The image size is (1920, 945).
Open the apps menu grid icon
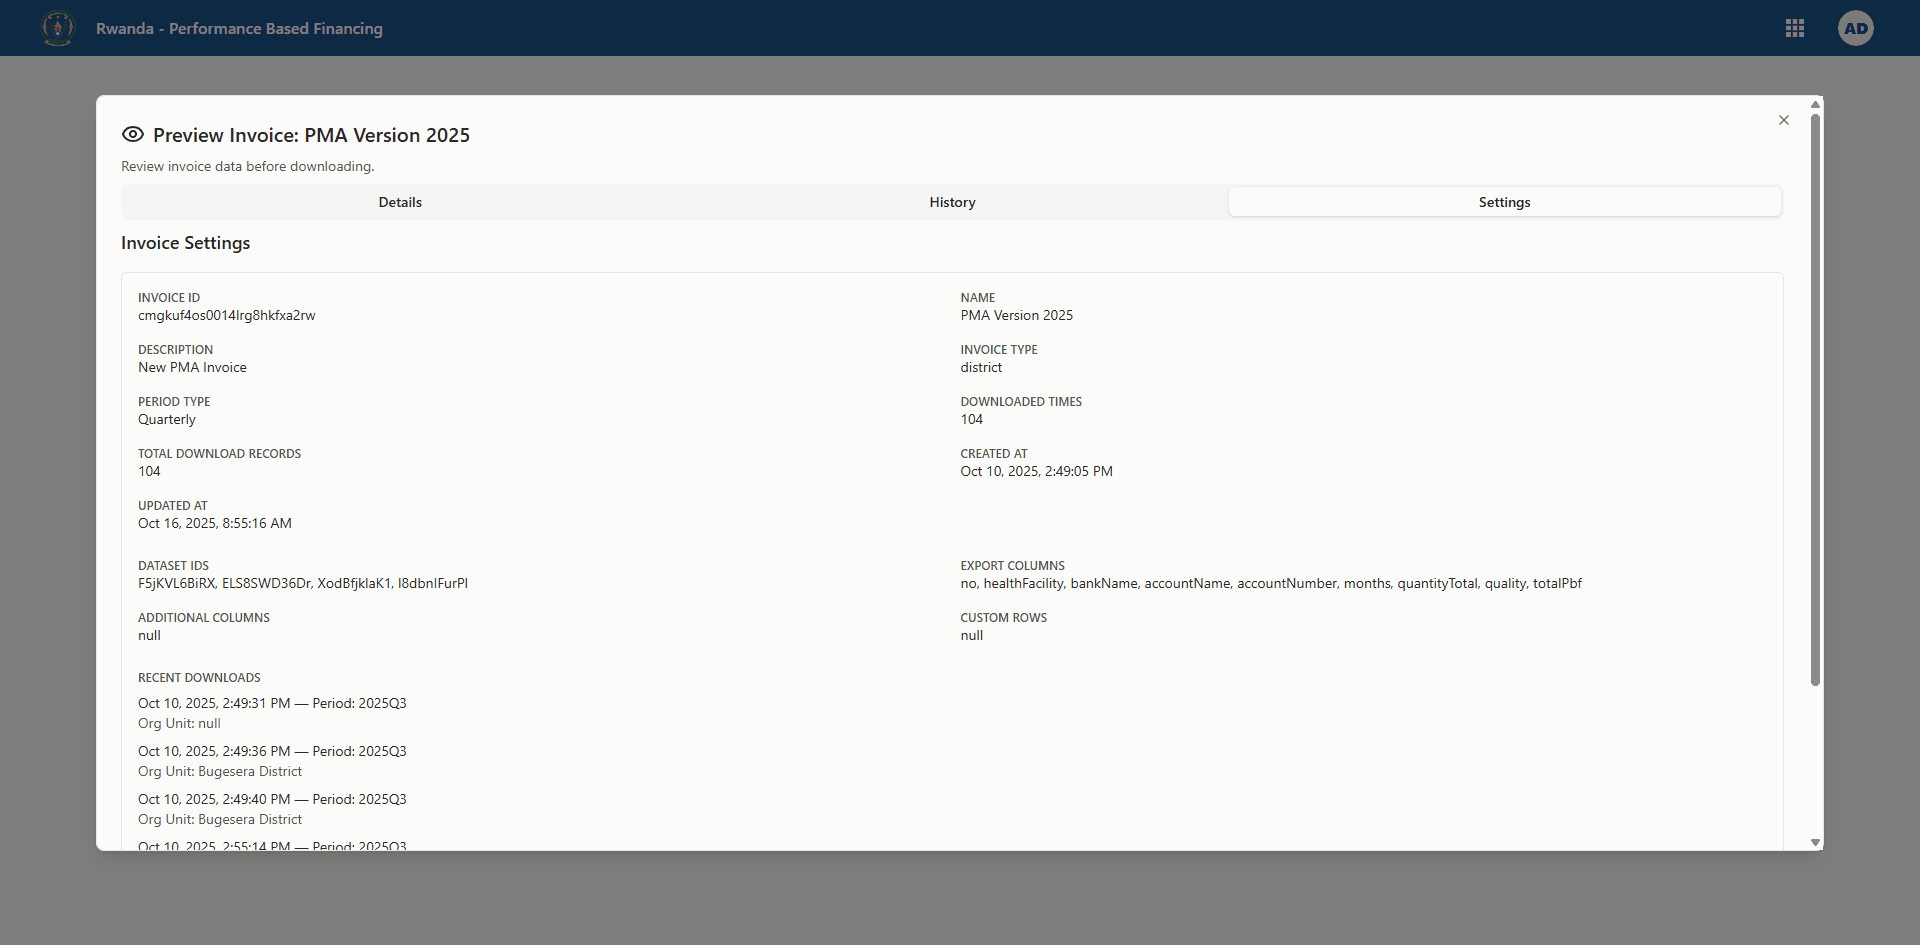pyautogui.click(x=1795, y=28)
